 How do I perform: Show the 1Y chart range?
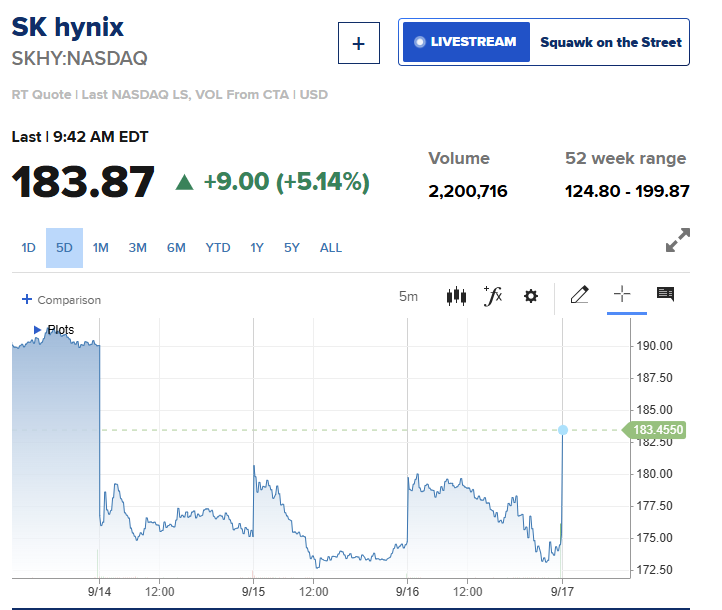[257, 248]
